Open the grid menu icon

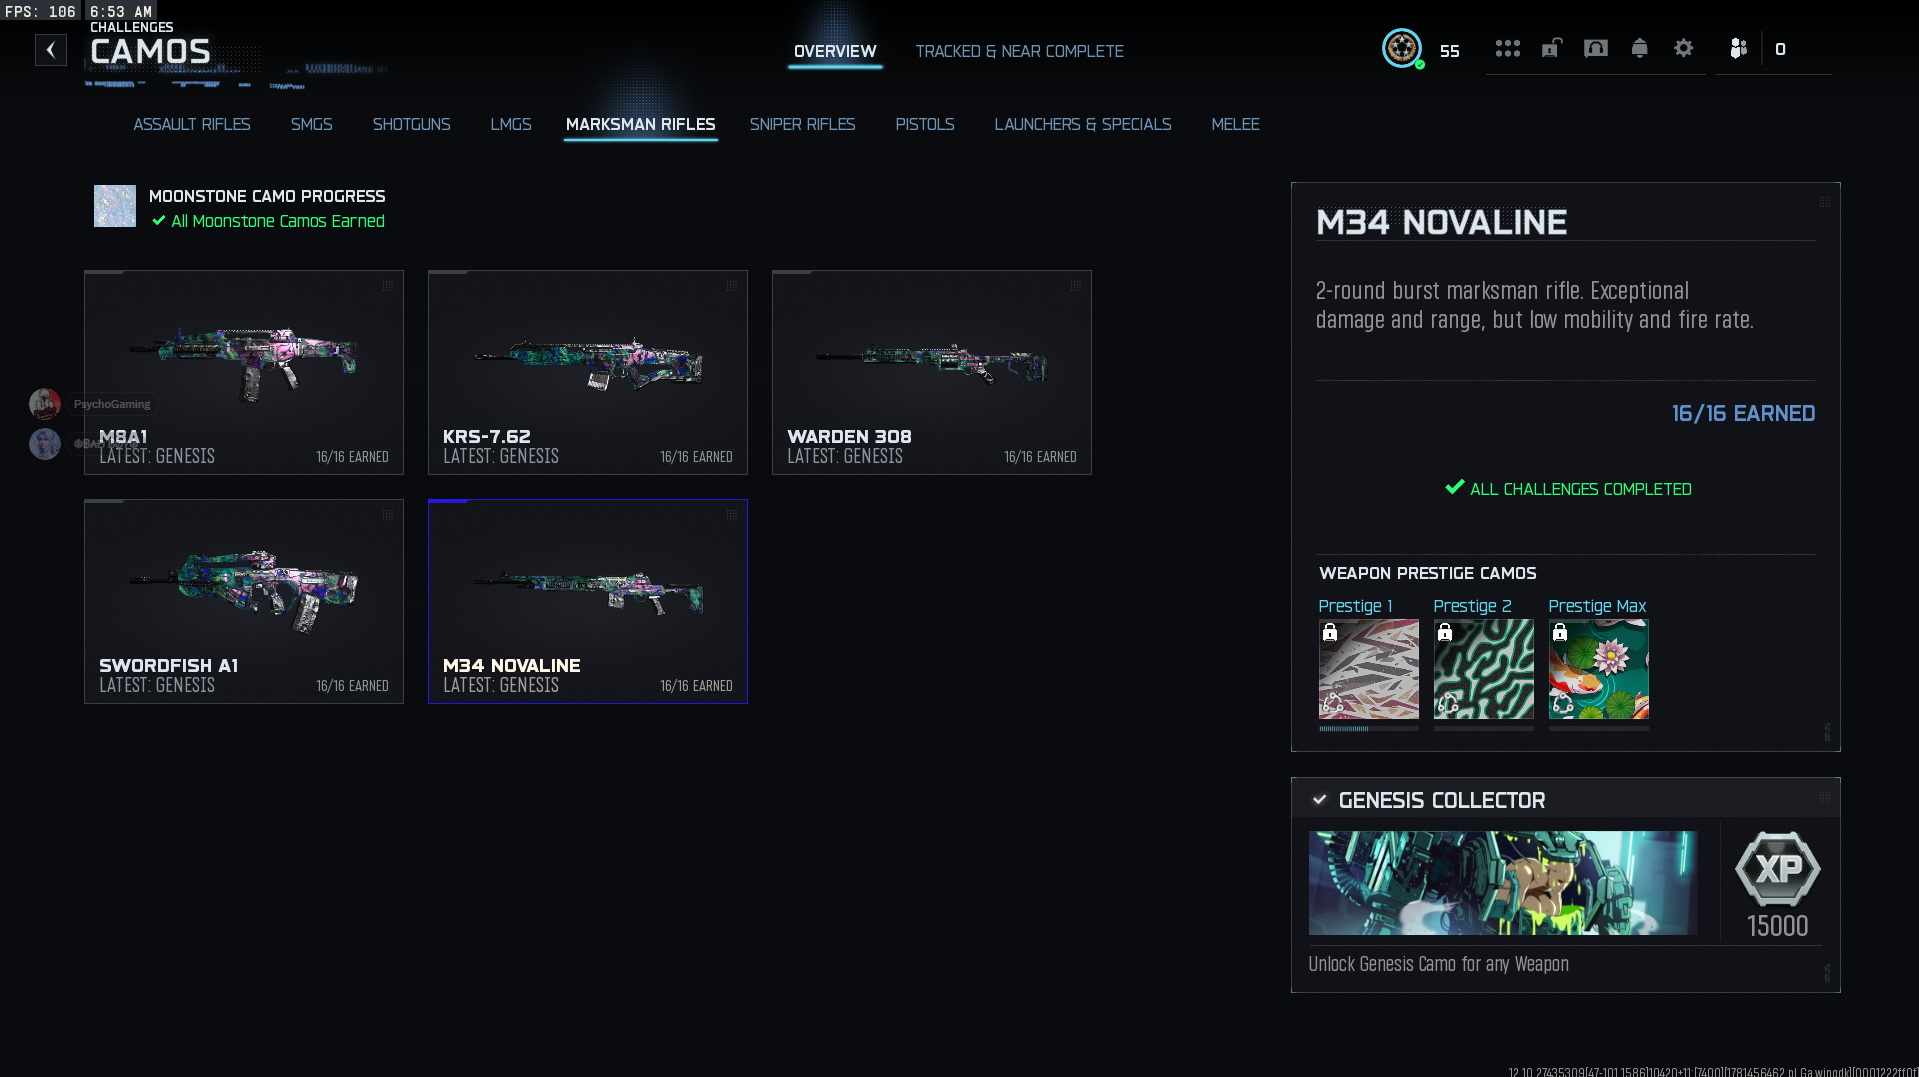(1507, 48)
